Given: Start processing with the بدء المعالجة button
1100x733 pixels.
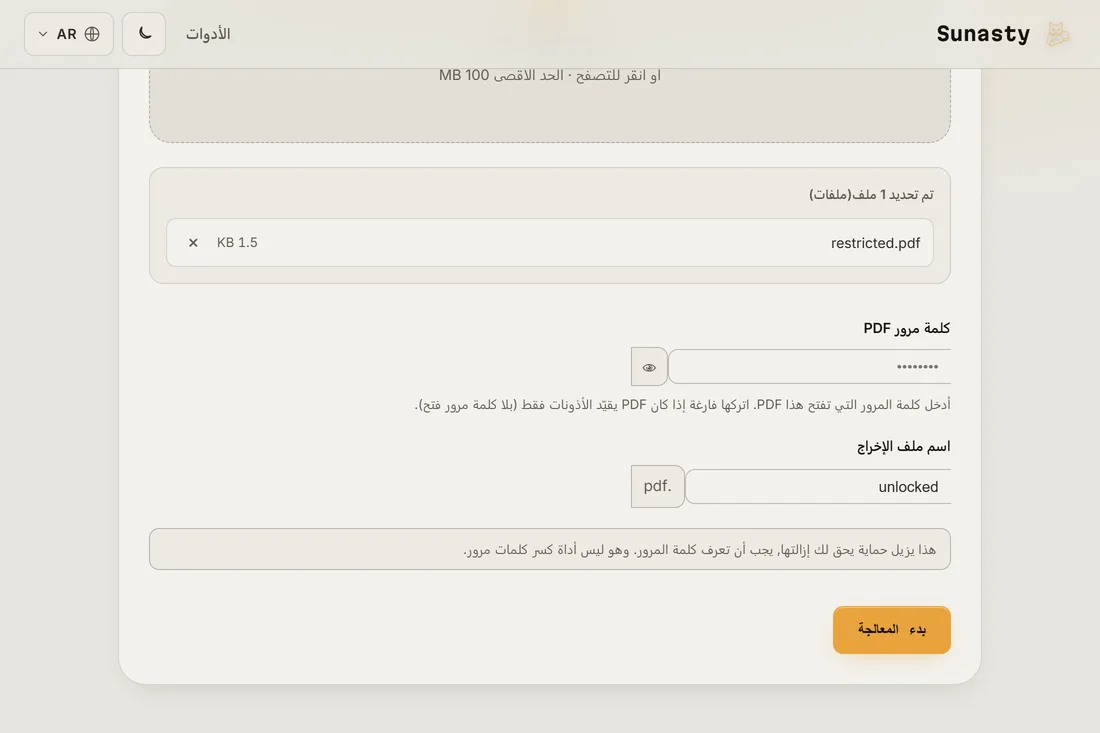Looking at the screenshot, I should click(892, 630).
